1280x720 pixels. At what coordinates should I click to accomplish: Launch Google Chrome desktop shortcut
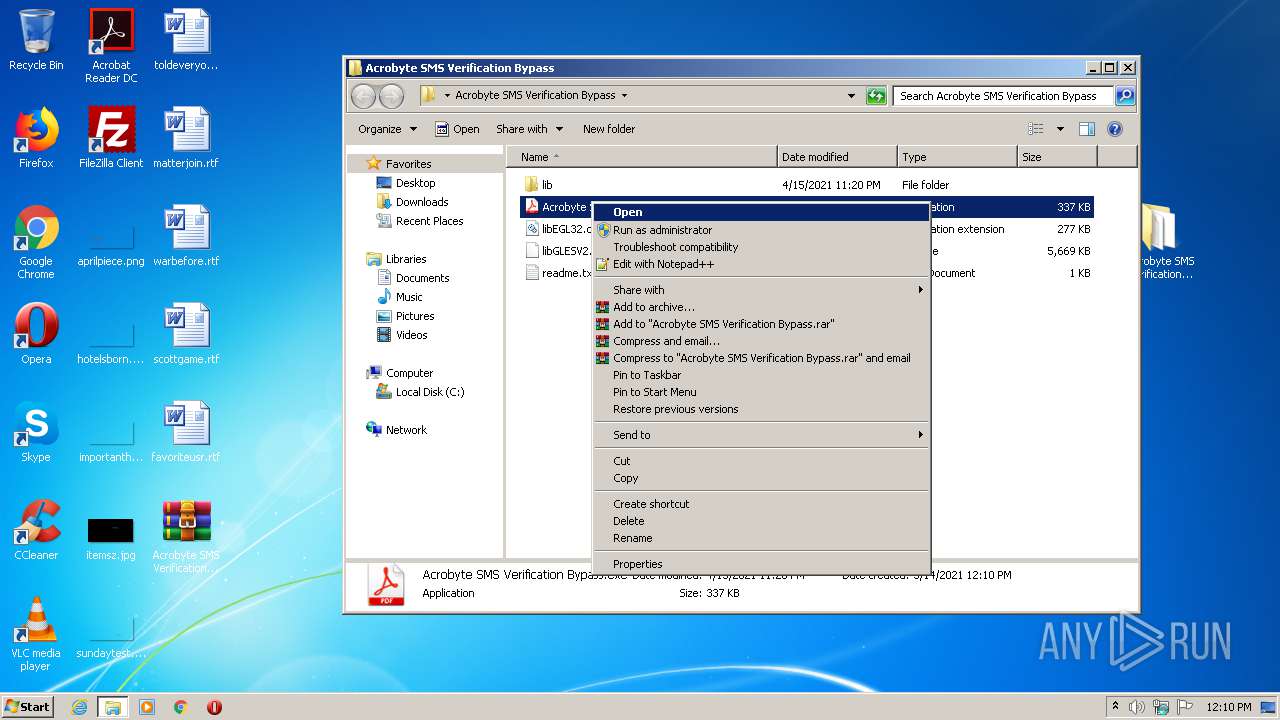click(x=36, y=242)
